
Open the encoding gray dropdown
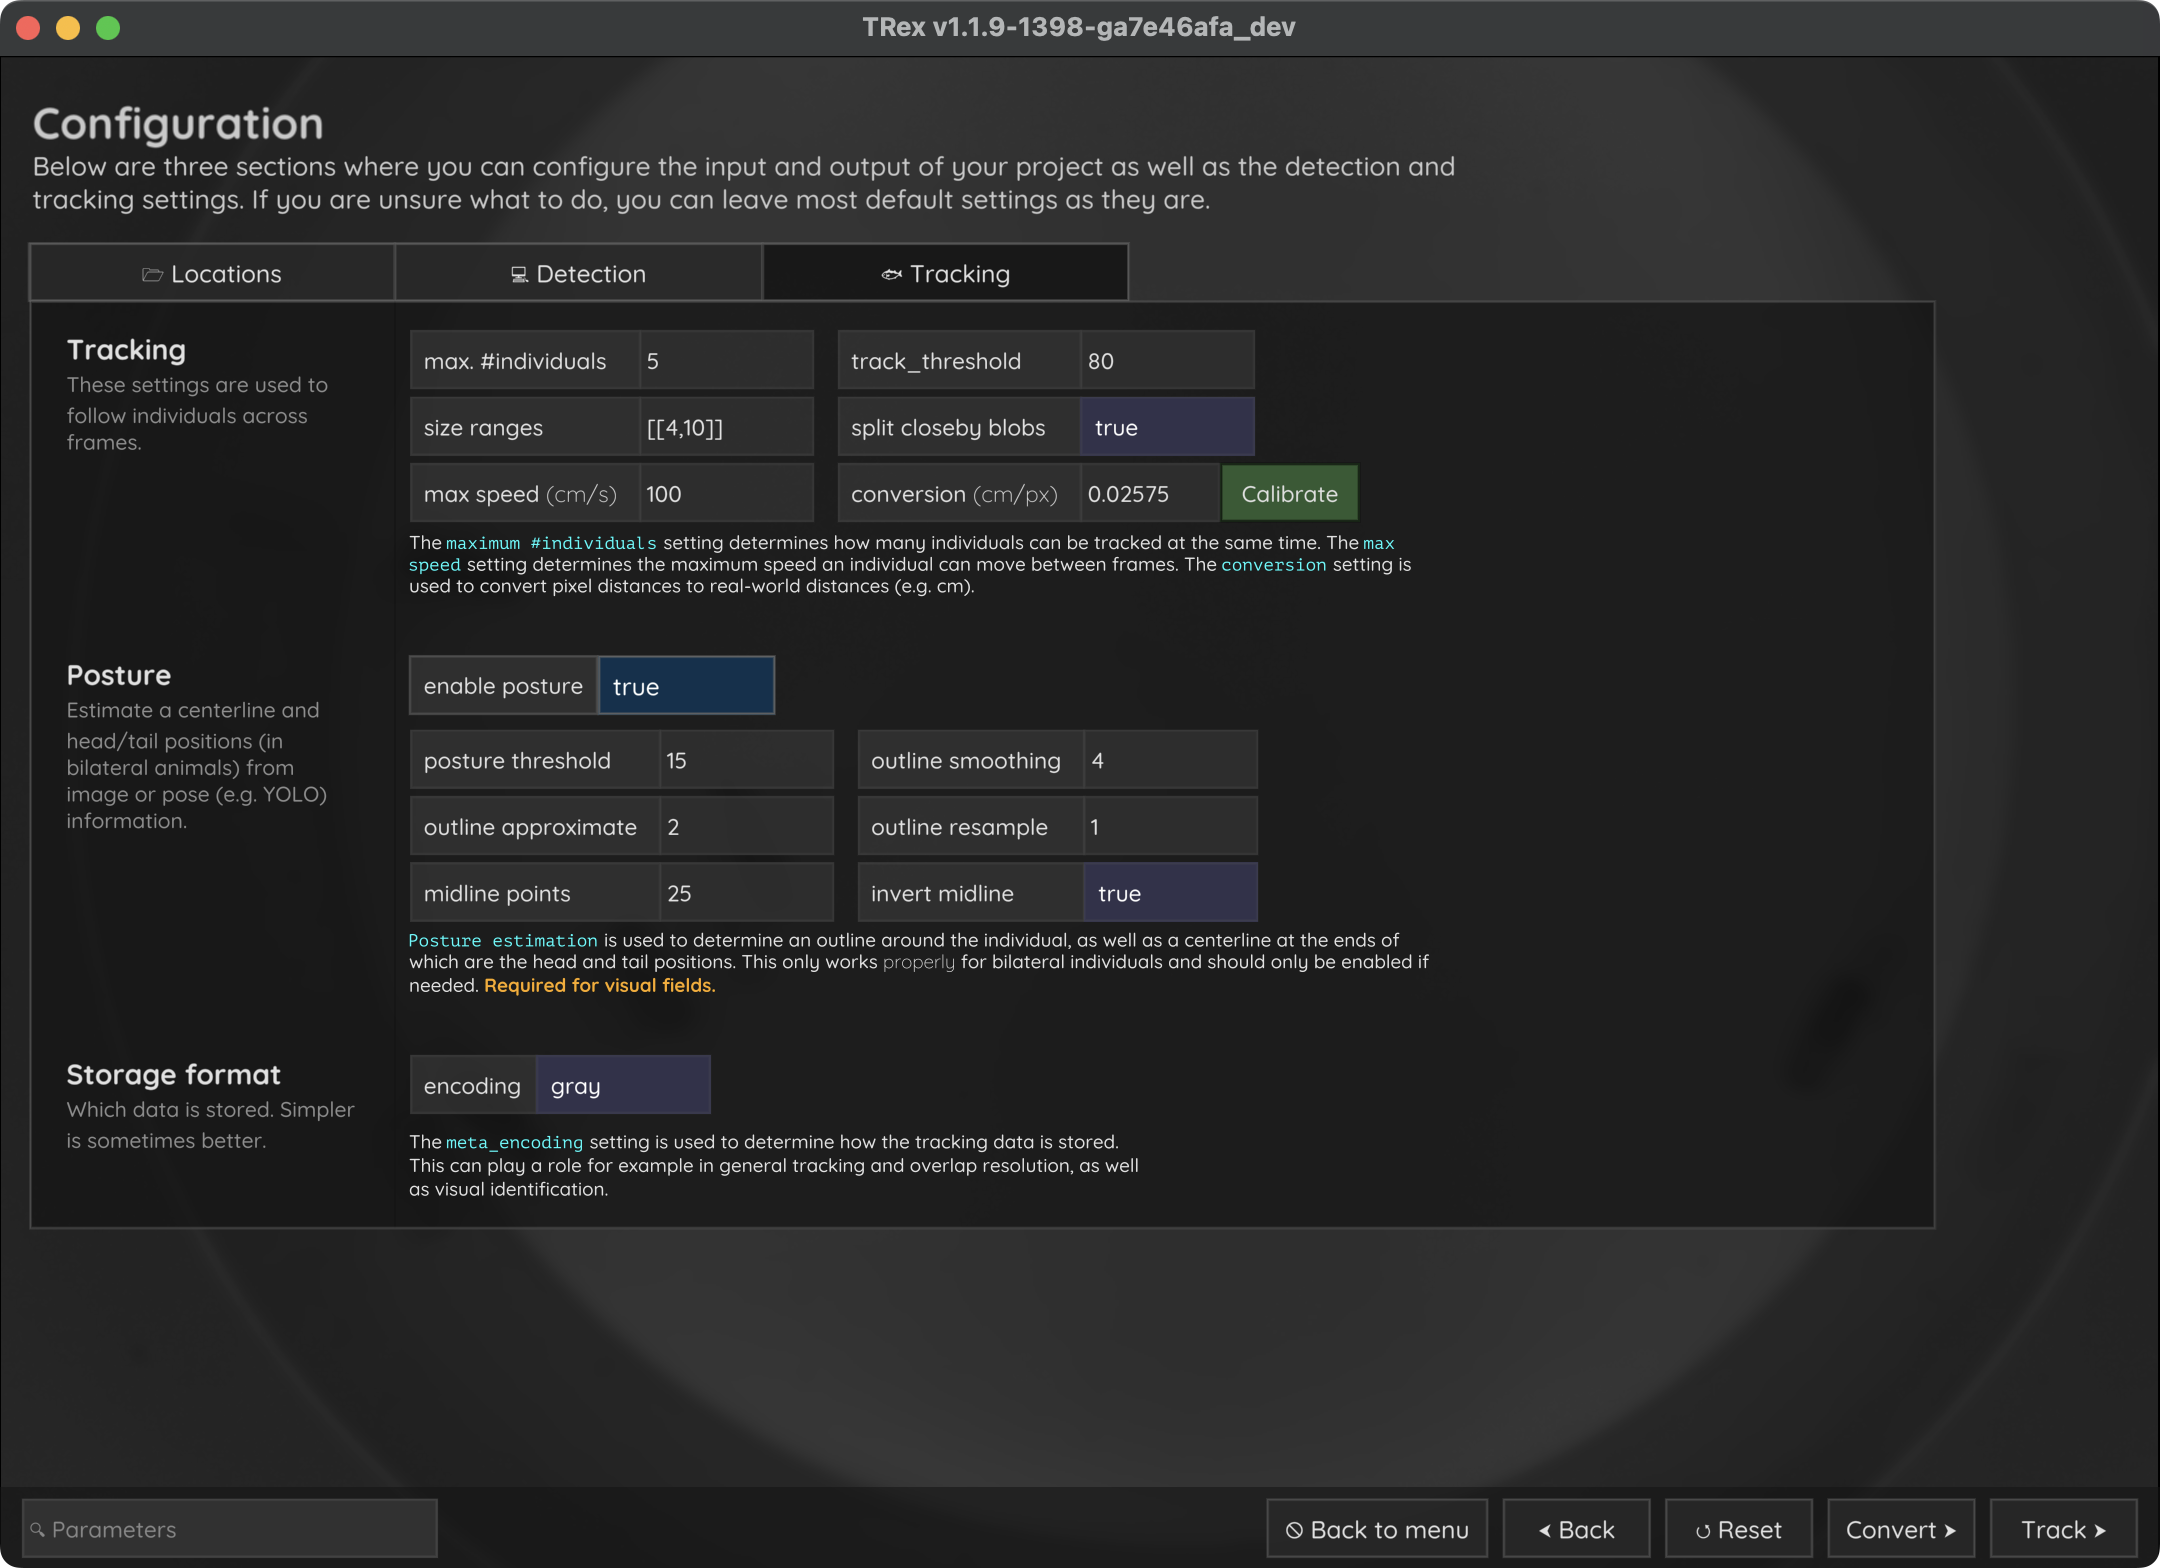click(x=623, y=1085)
